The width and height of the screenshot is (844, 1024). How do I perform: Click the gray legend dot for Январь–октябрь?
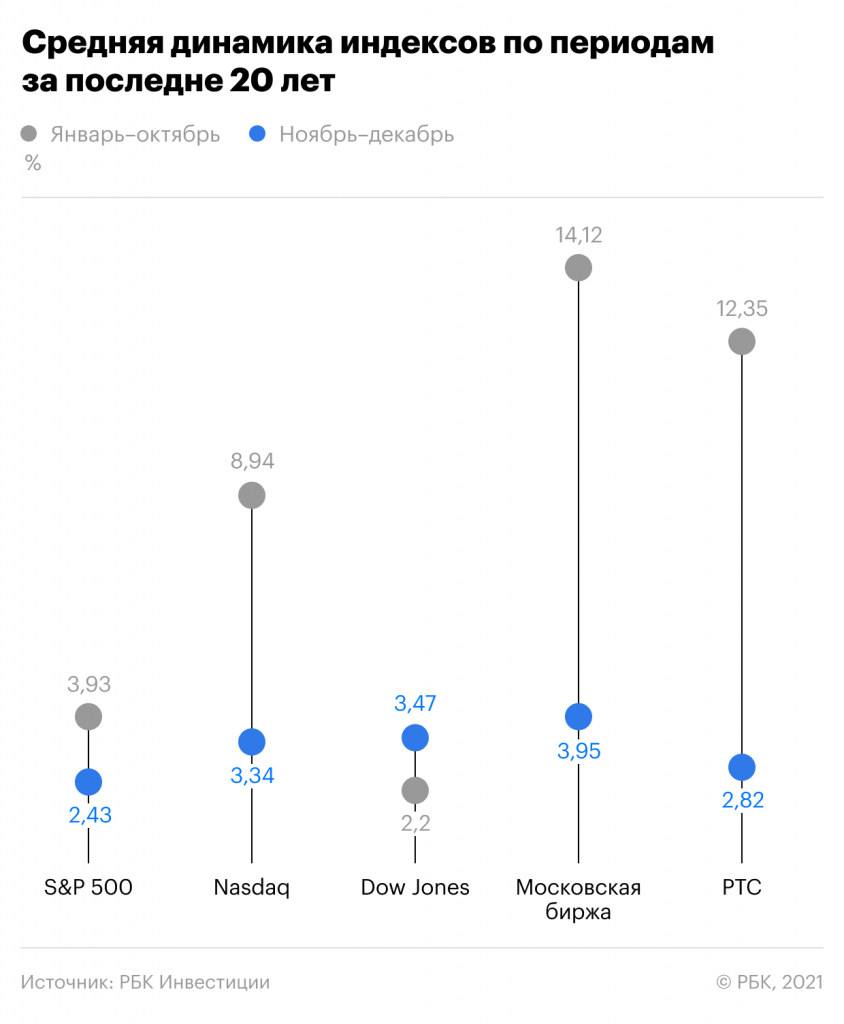29,135
